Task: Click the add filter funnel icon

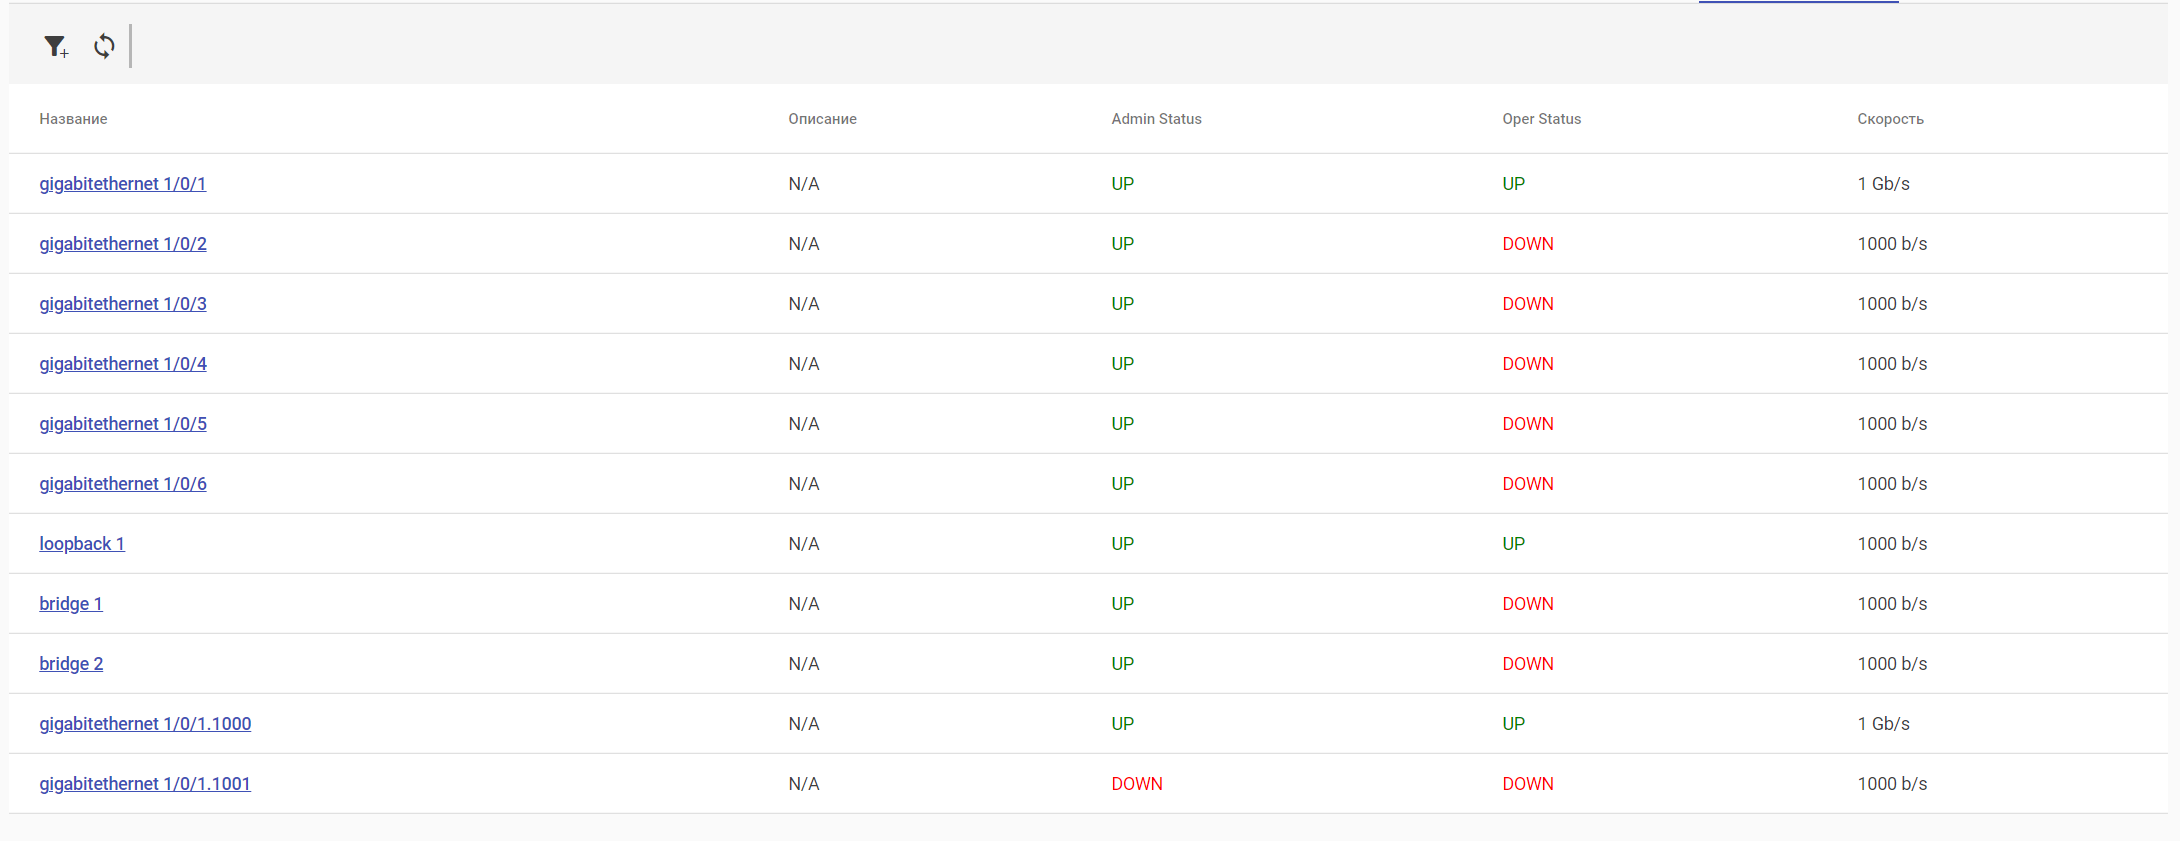Action: click(55, 46)
